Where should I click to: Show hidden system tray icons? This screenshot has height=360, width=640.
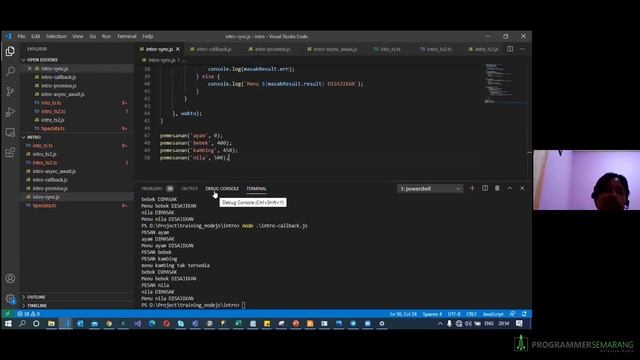click(x=440, y=324)
